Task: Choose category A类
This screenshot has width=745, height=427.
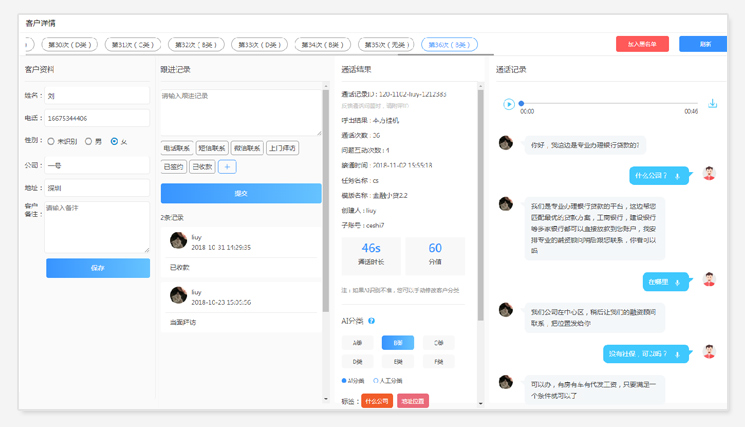Action: click(357, 342)
